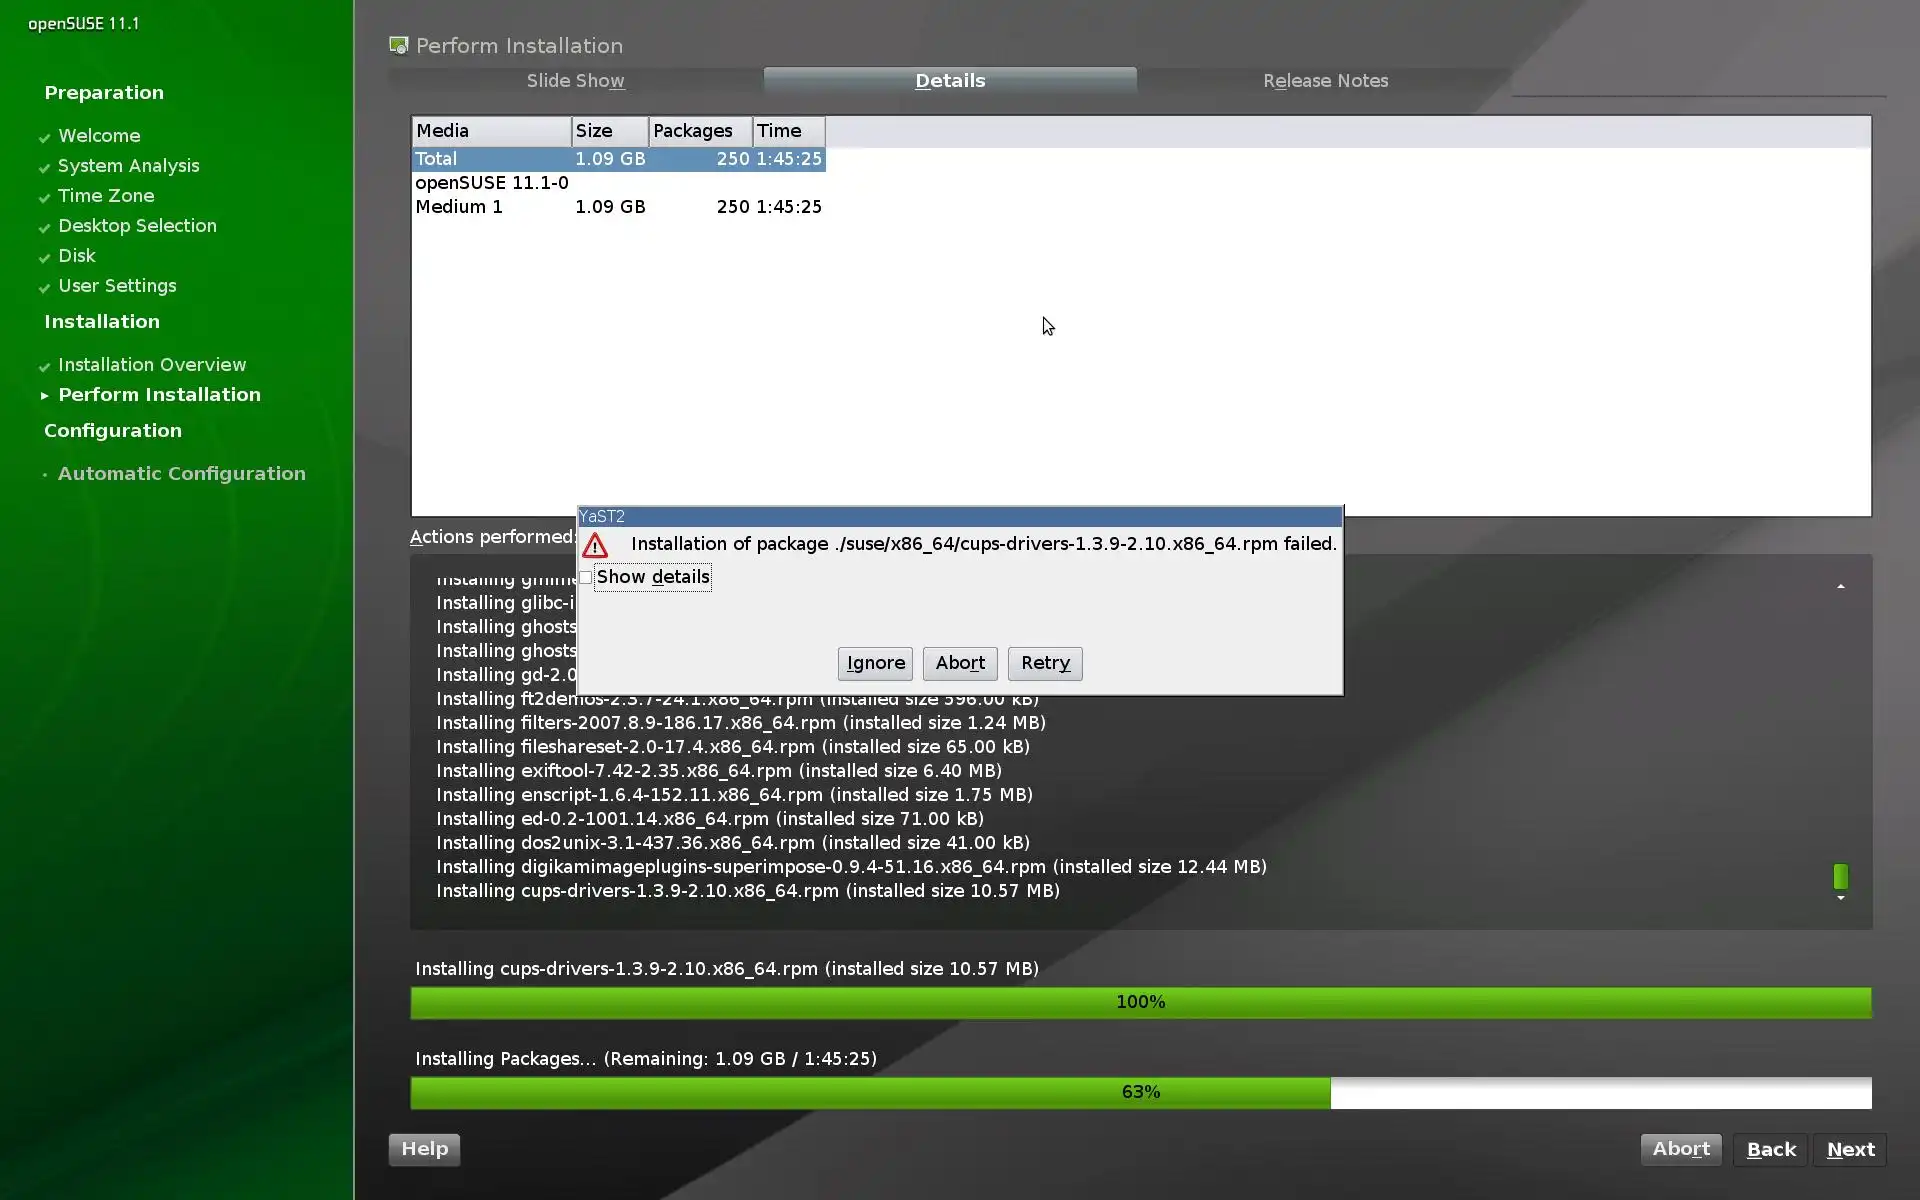Switch to the Slide Show tab
The width and height of the screenshot is (1920, 1200).
click(x=575, y=81)
